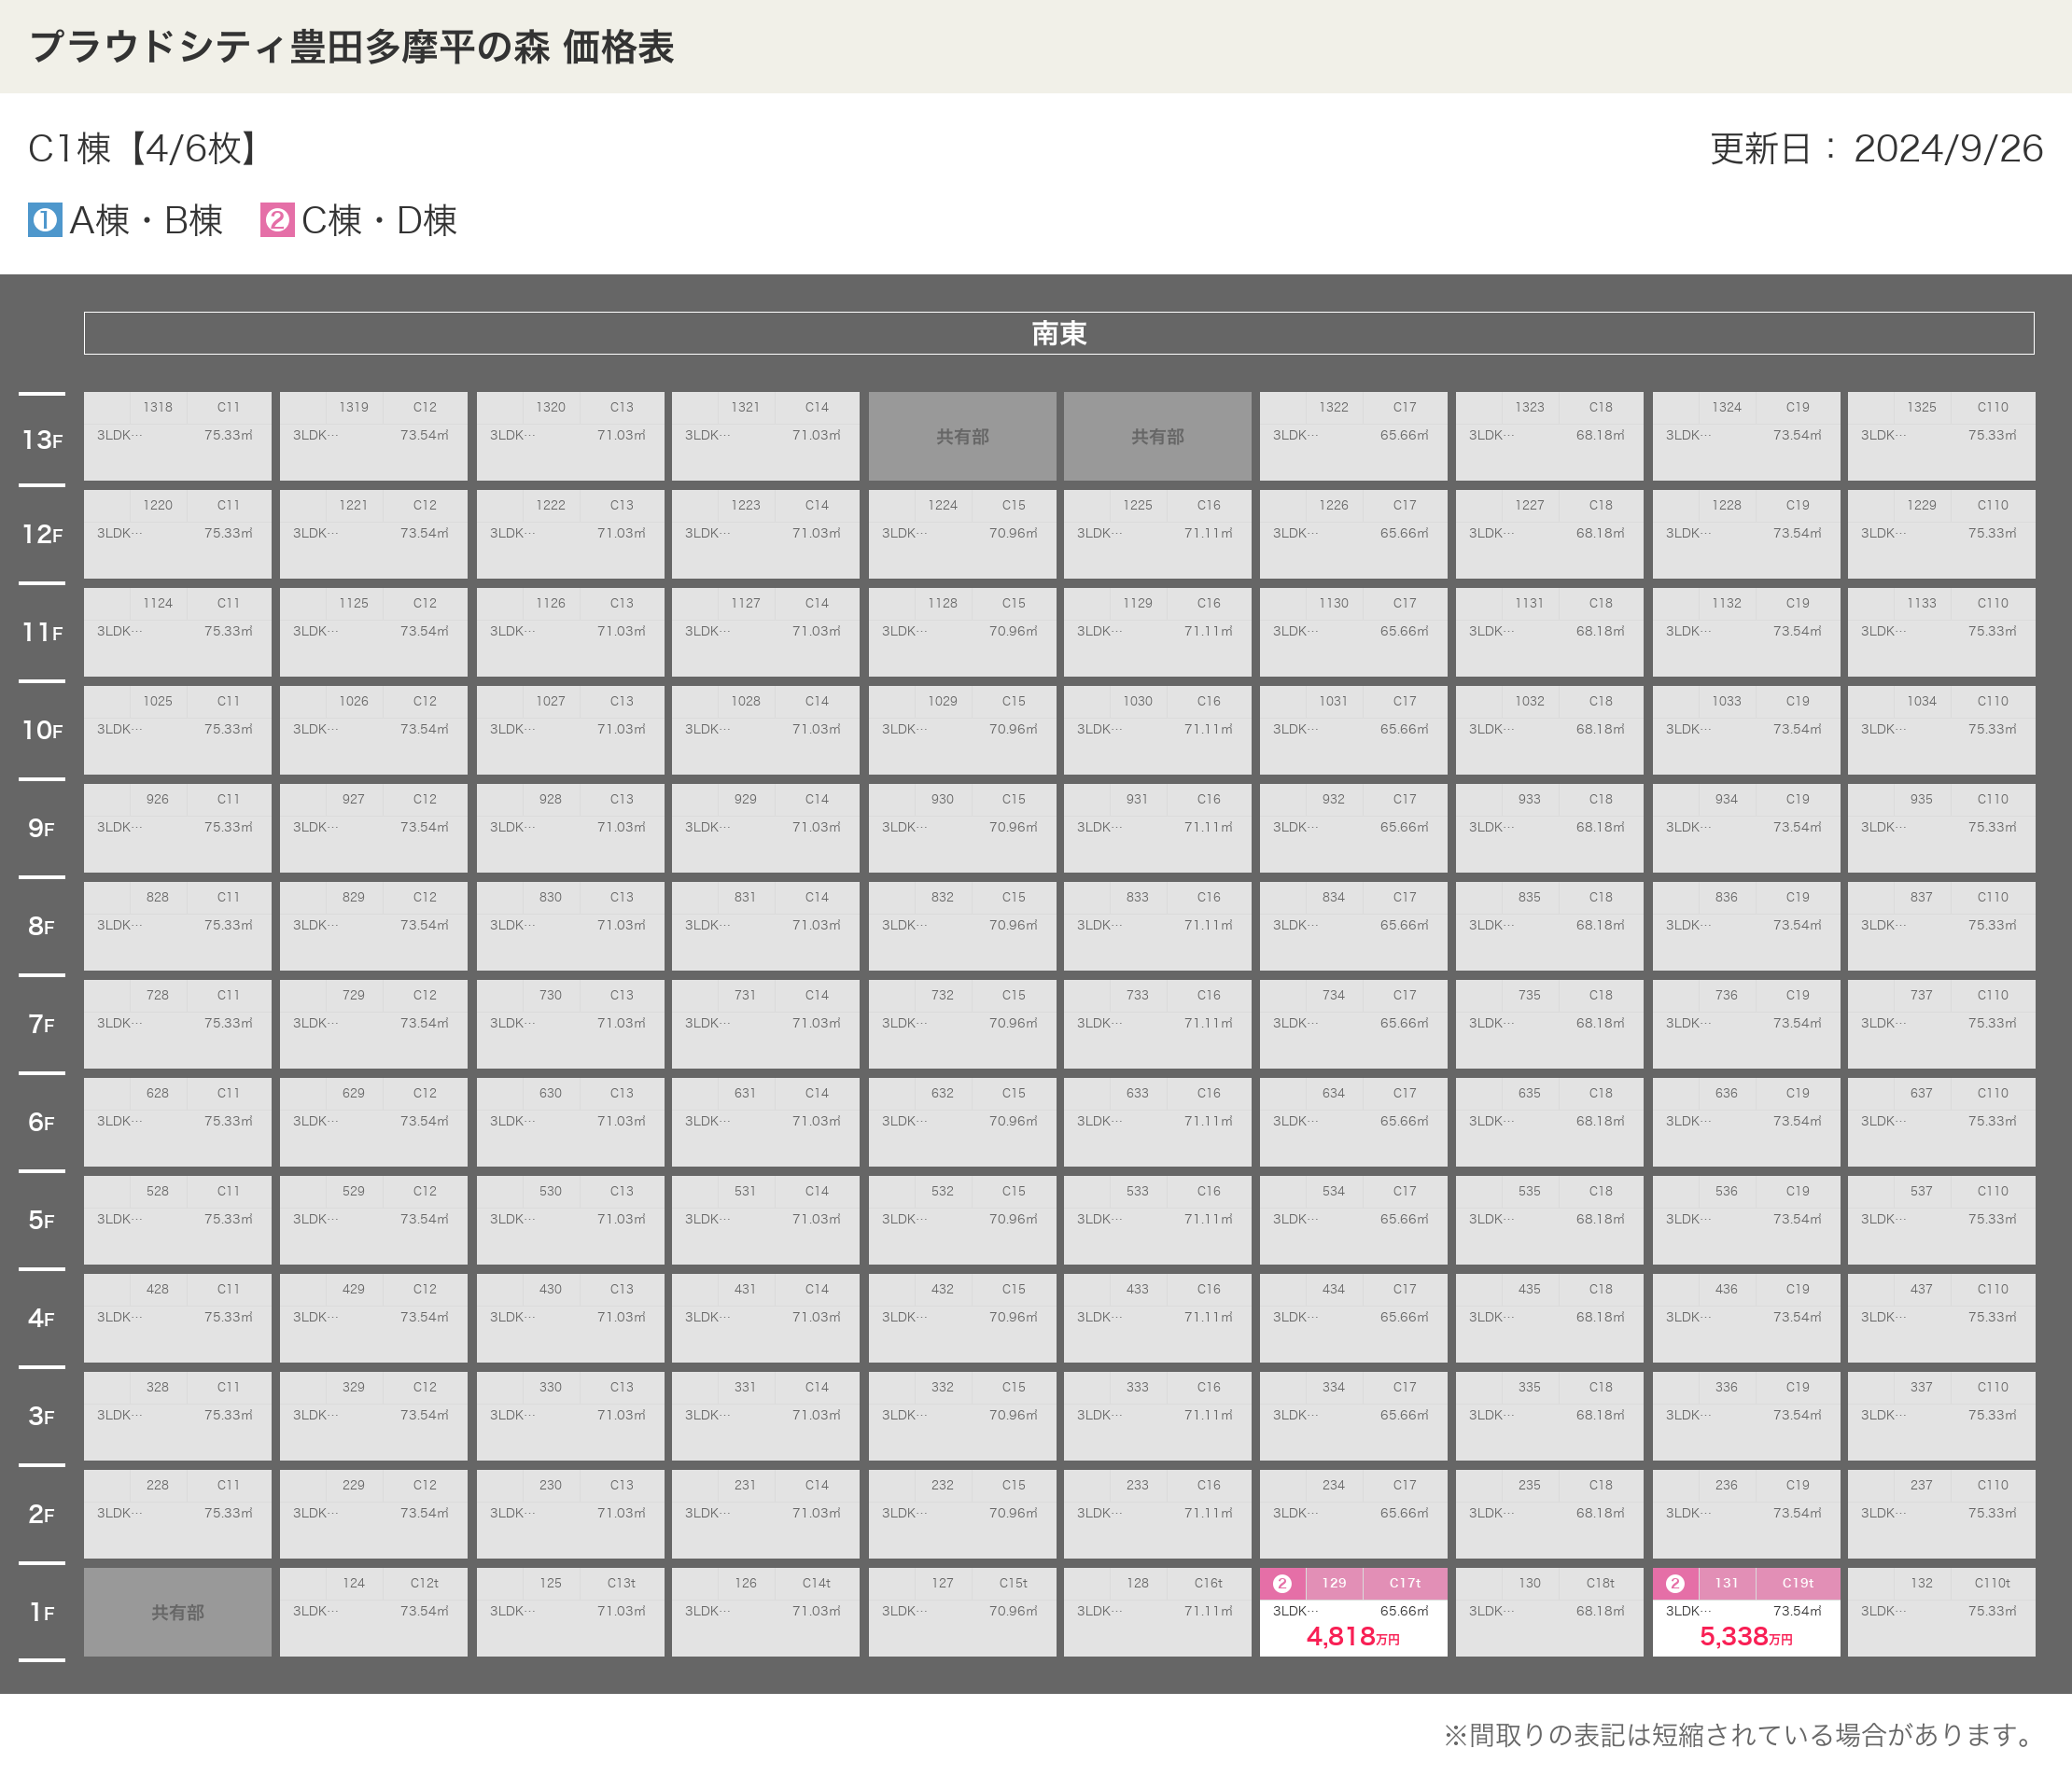Select unit 130 type C18t cell
The image size is (2072, 1776).
[1549, 1612]
